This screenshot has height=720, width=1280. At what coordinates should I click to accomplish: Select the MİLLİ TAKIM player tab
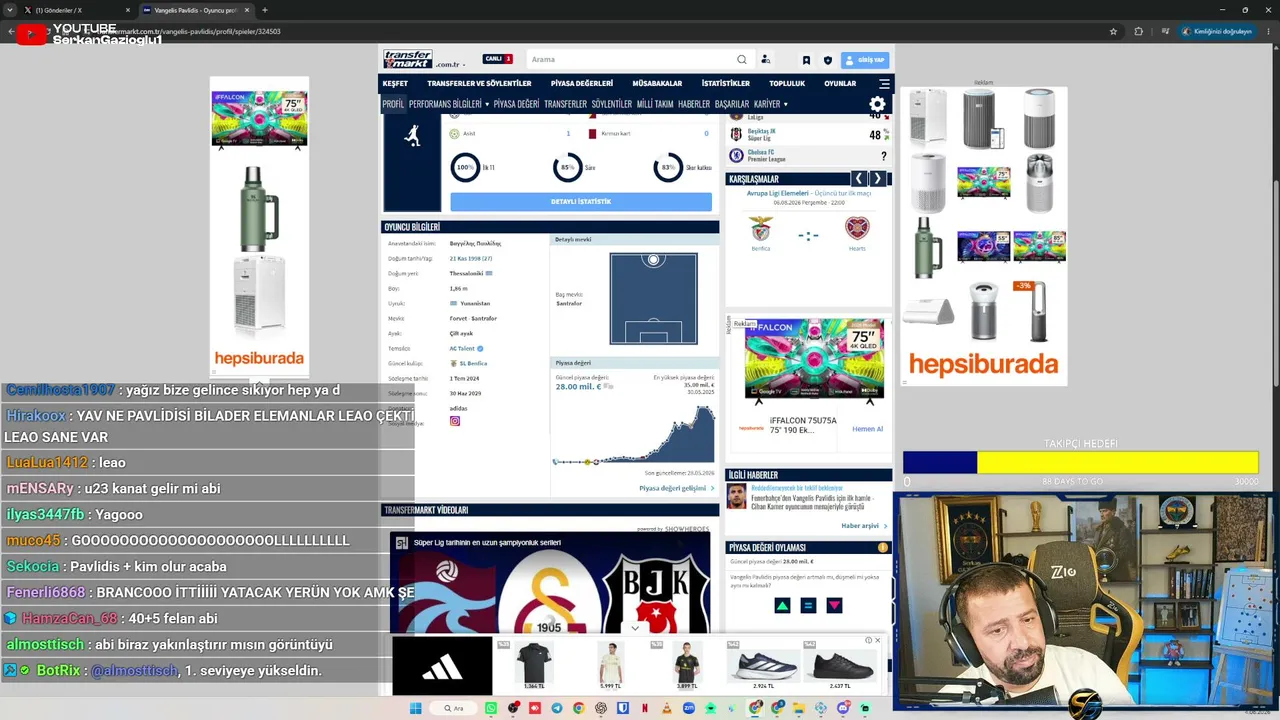pos(655,104)
